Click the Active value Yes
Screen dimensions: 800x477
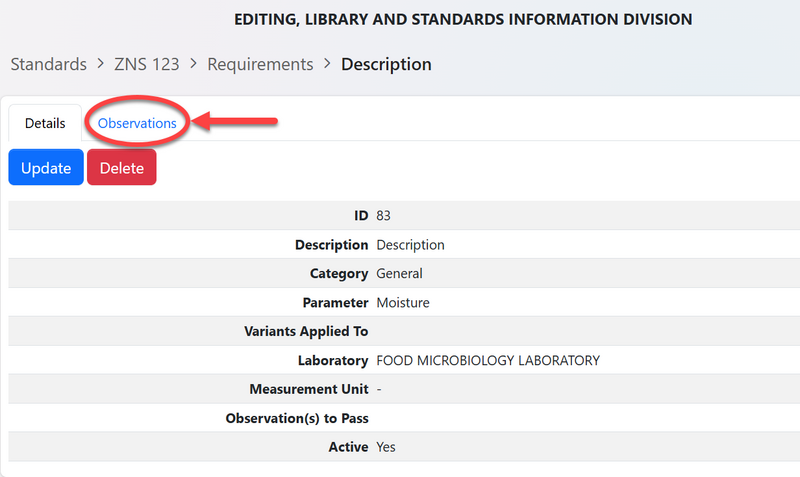(x=386, y=447)
